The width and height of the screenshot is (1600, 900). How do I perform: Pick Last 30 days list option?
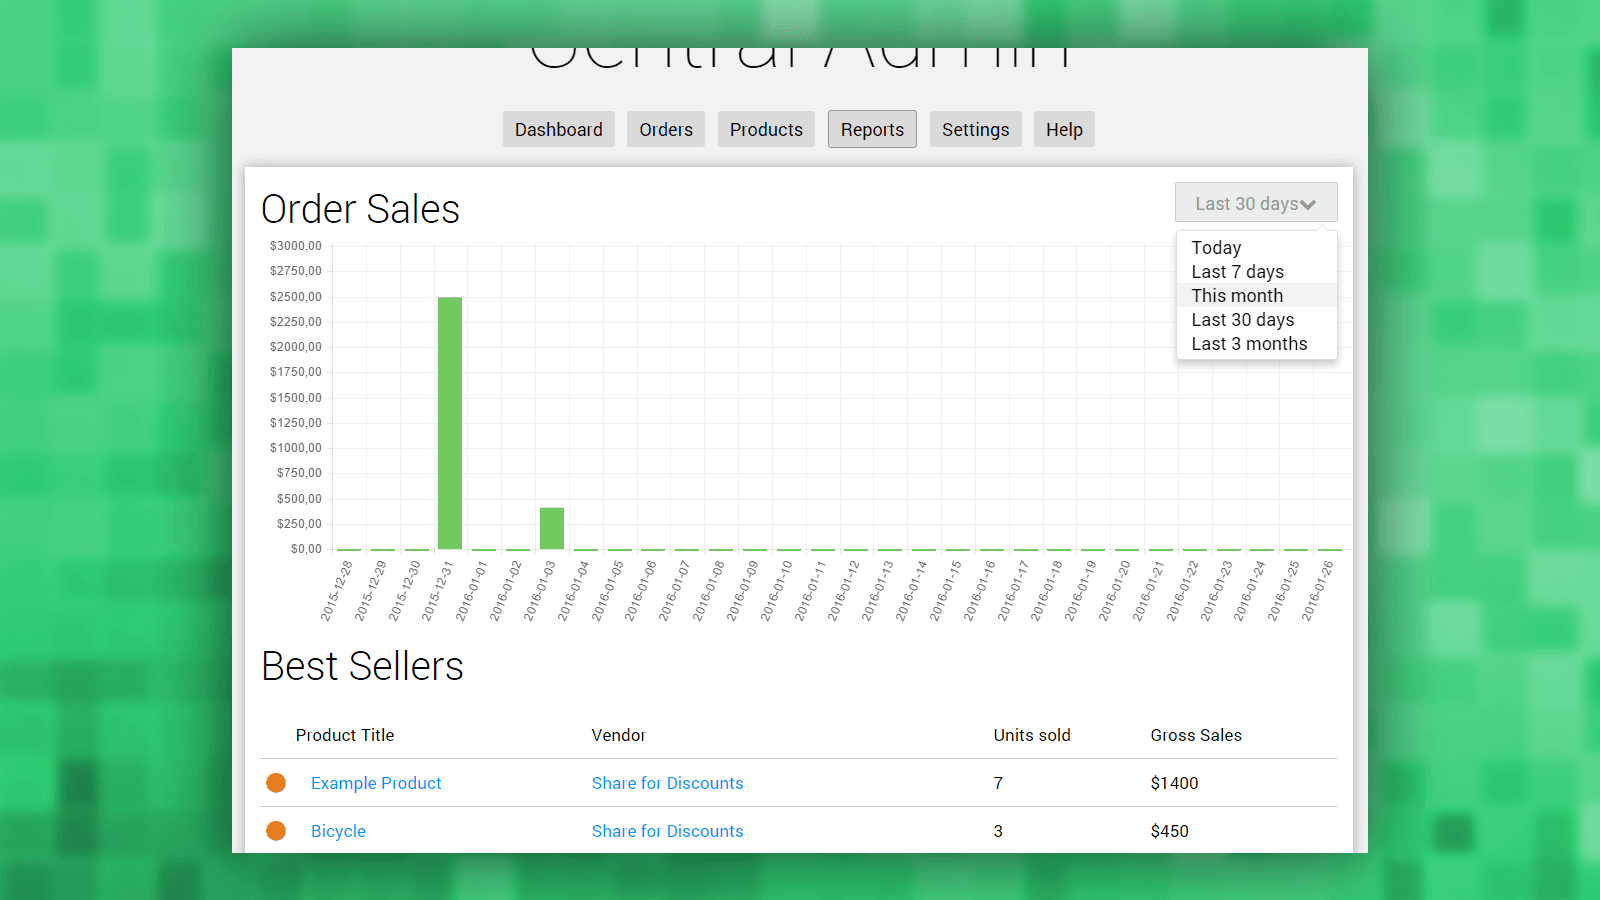(x=1242, y=320)
